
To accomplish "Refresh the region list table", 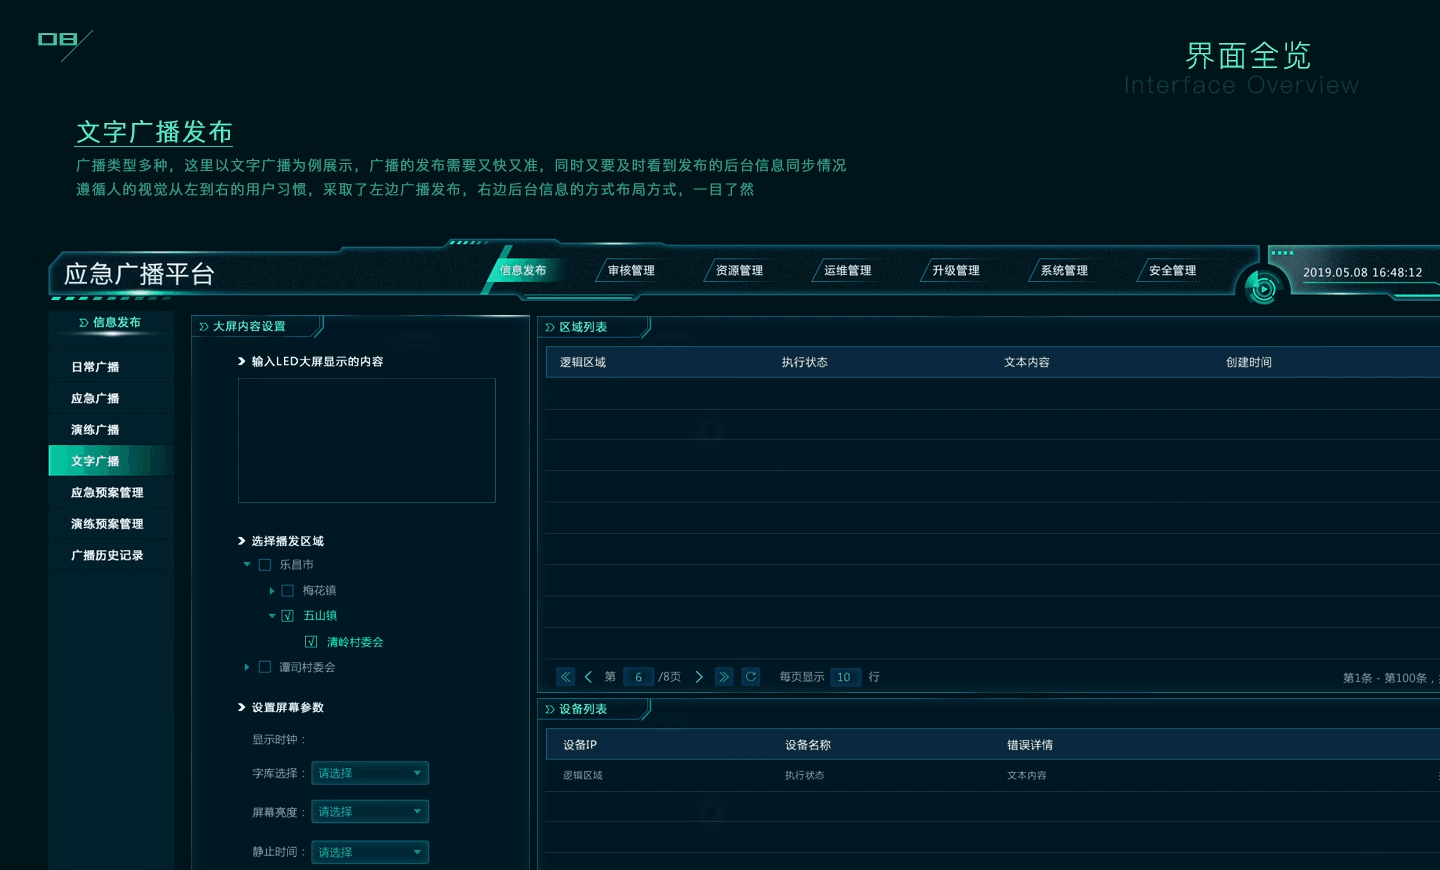I will 751,677.
